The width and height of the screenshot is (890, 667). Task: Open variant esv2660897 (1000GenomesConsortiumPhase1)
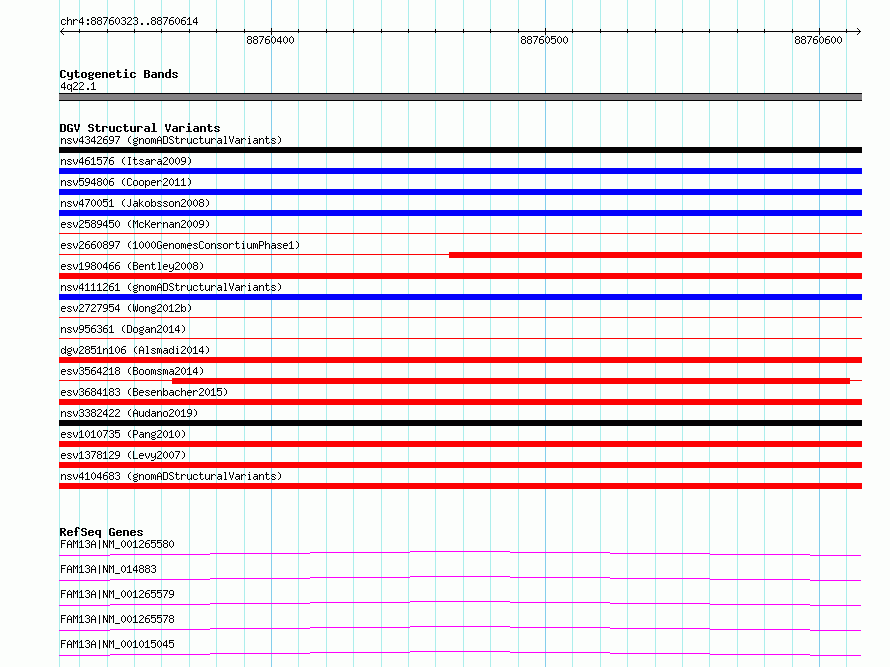tap(180, 245)
